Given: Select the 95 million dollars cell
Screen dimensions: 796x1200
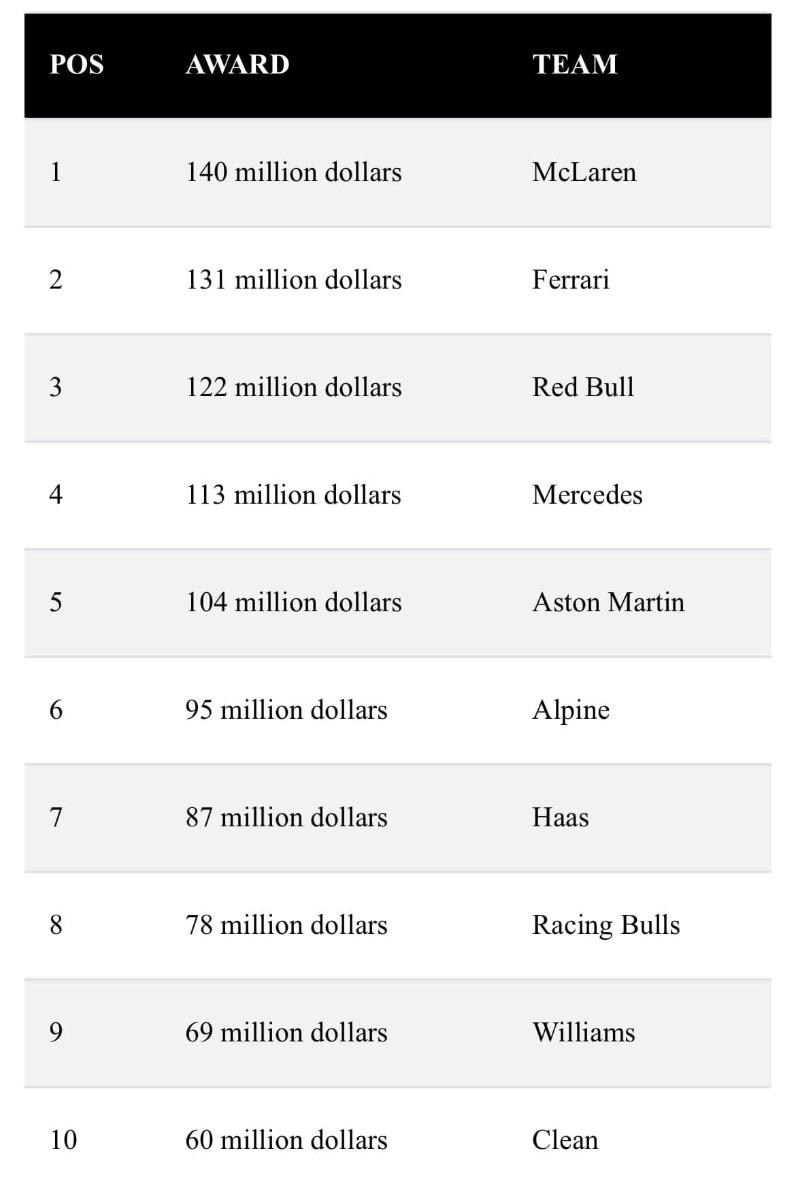Looking at the screenshot, I should (x=286, y=710).
